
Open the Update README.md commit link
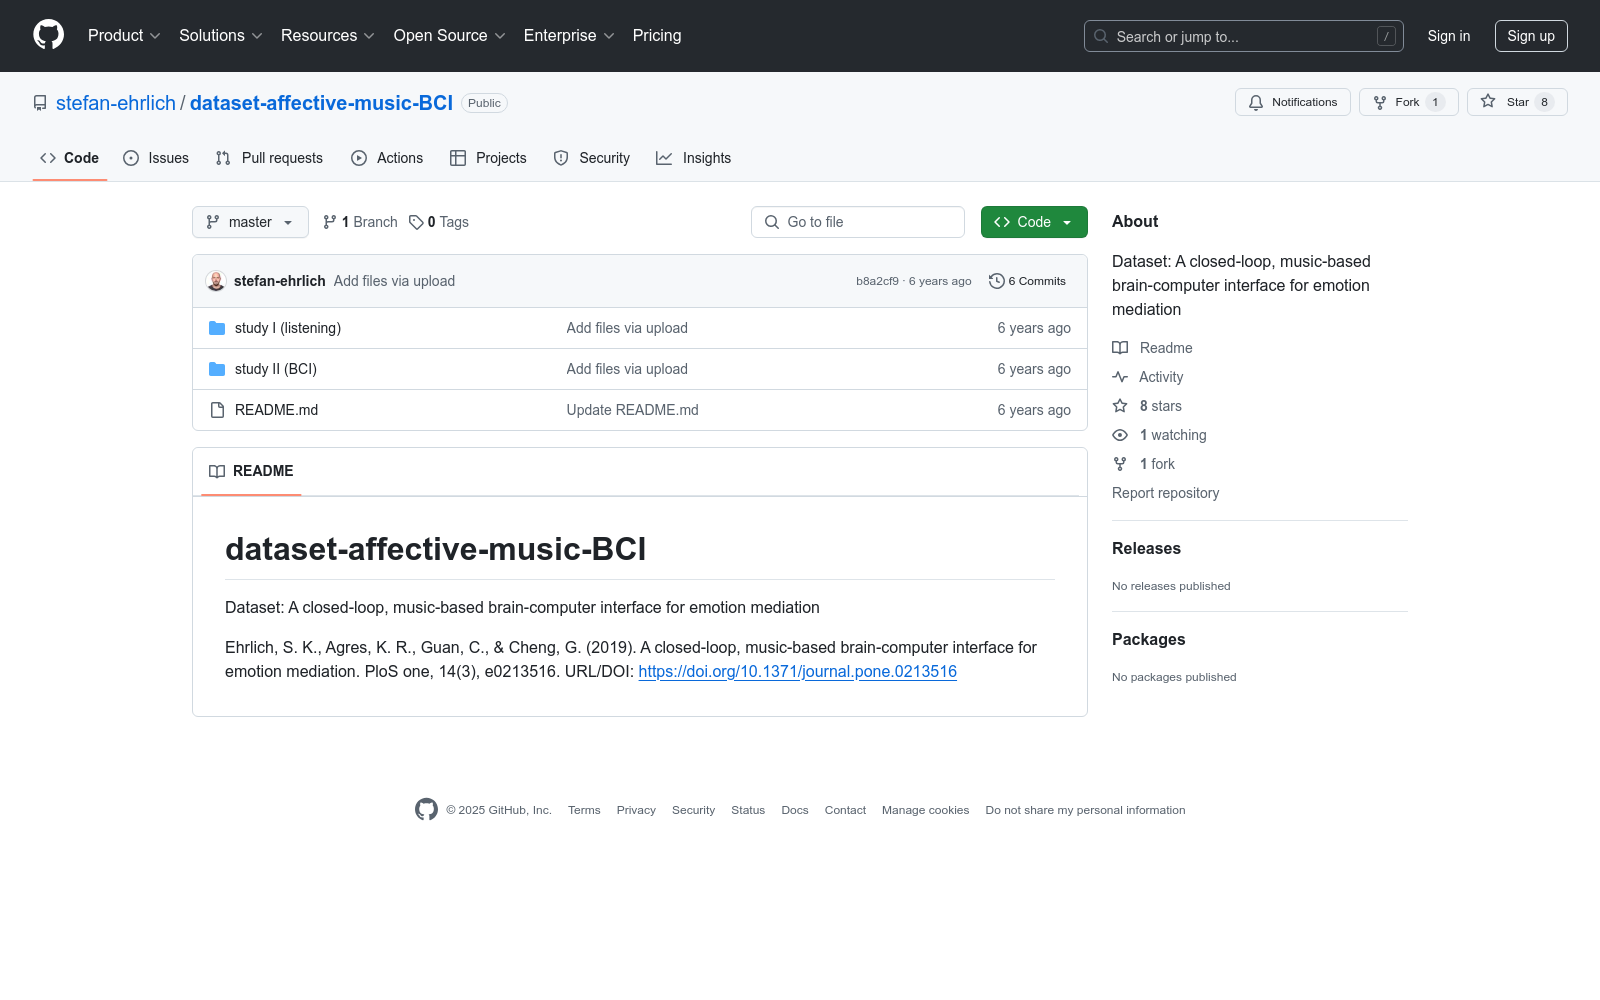coord(633,410)
